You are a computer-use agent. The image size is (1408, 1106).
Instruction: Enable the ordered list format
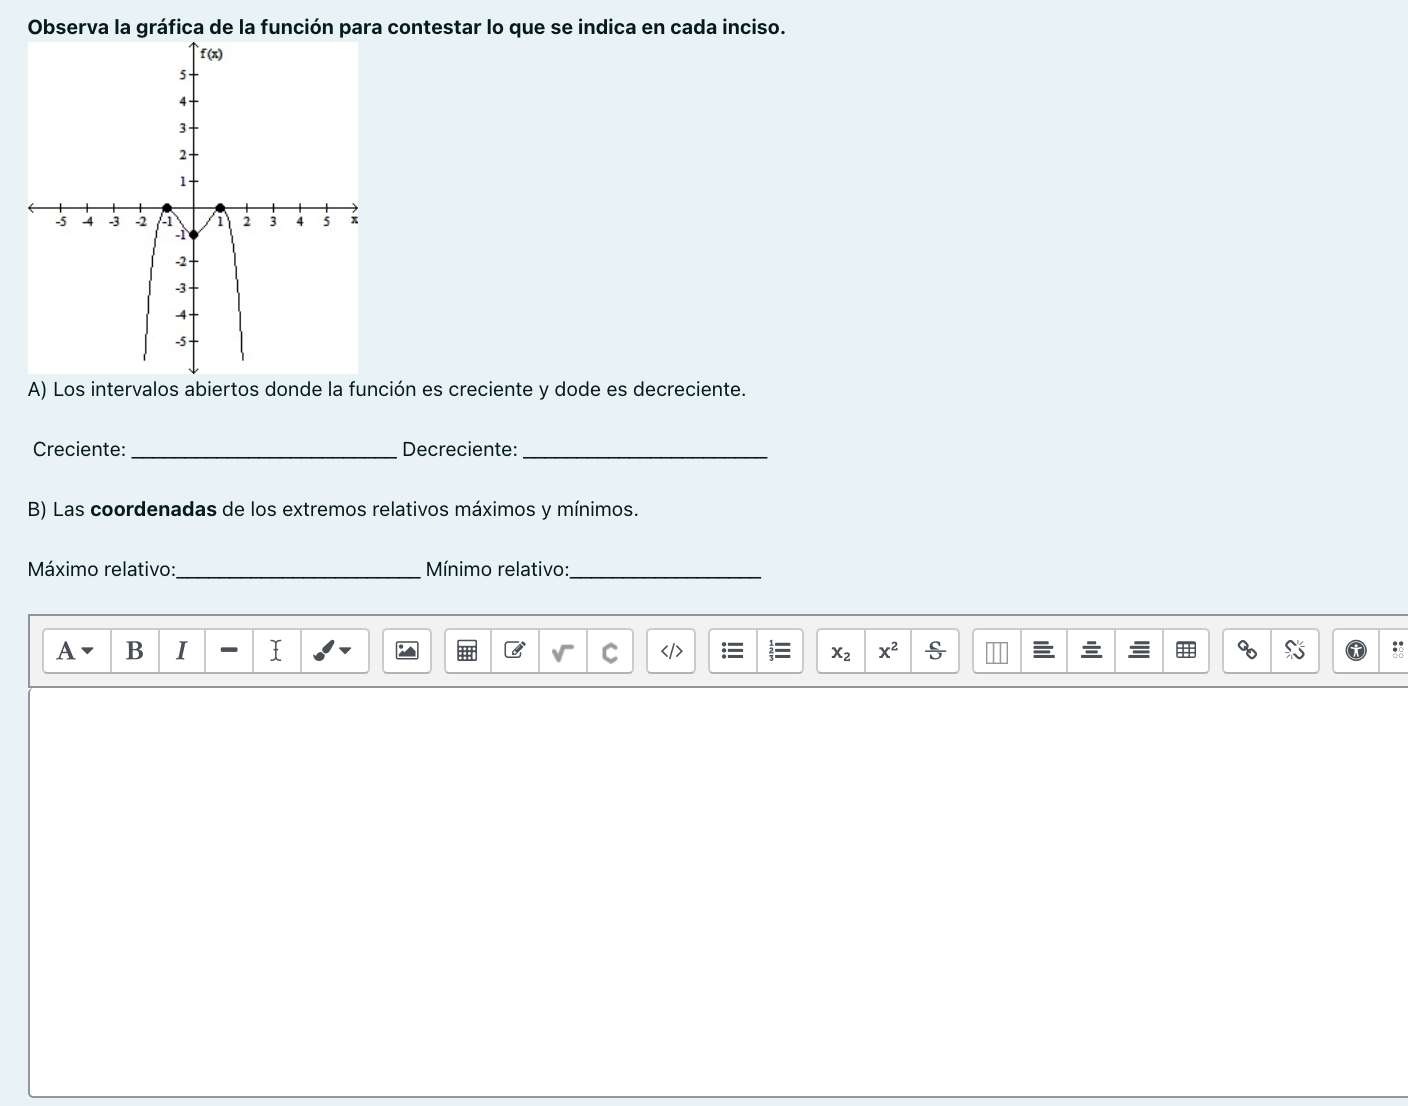click(x=780, y=651)
